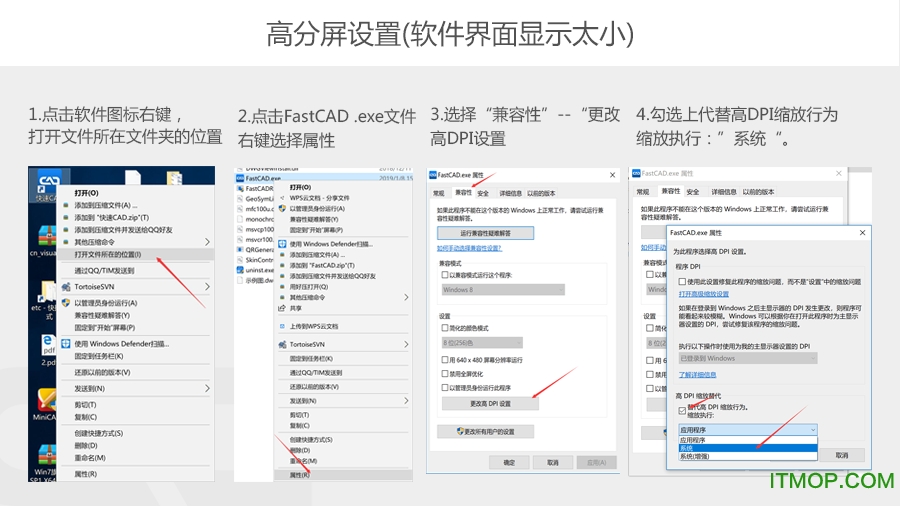Toggle 禁用全屏优化 checkbox
The width and height of the screenshot is (900, 506).
point(445,373)
